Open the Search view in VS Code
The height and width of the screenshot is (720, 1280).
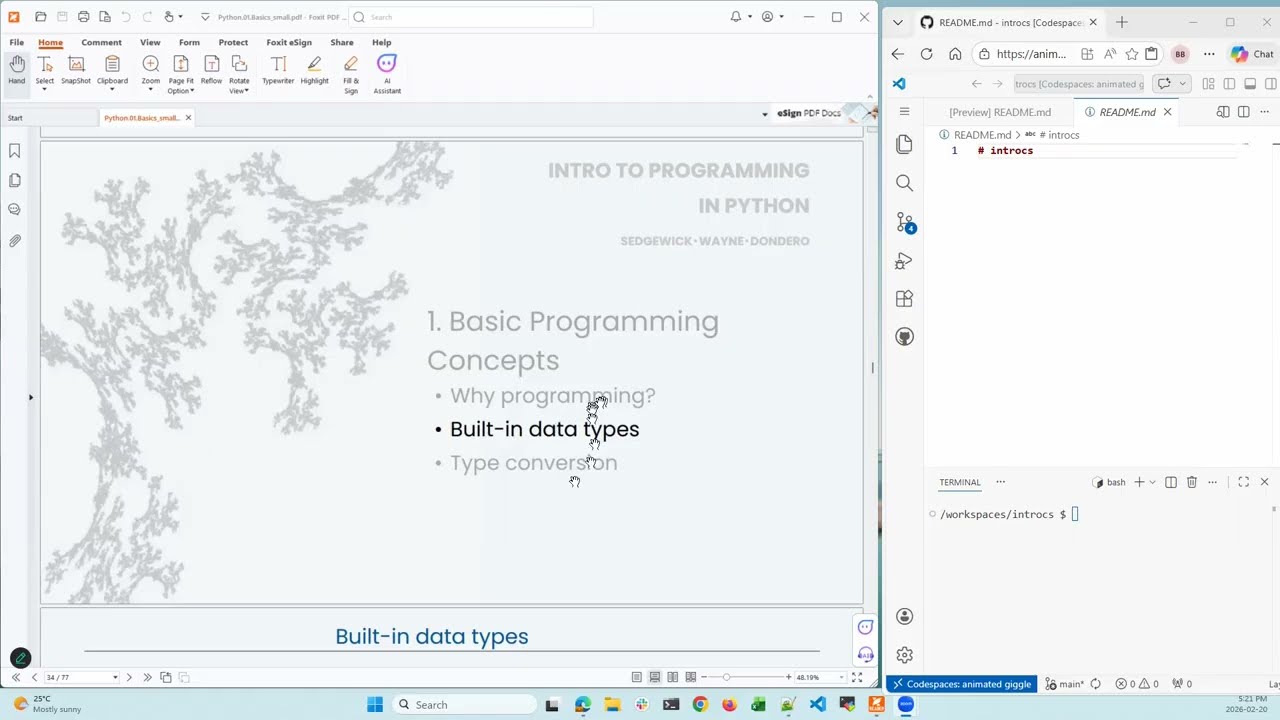pos(905,183)
